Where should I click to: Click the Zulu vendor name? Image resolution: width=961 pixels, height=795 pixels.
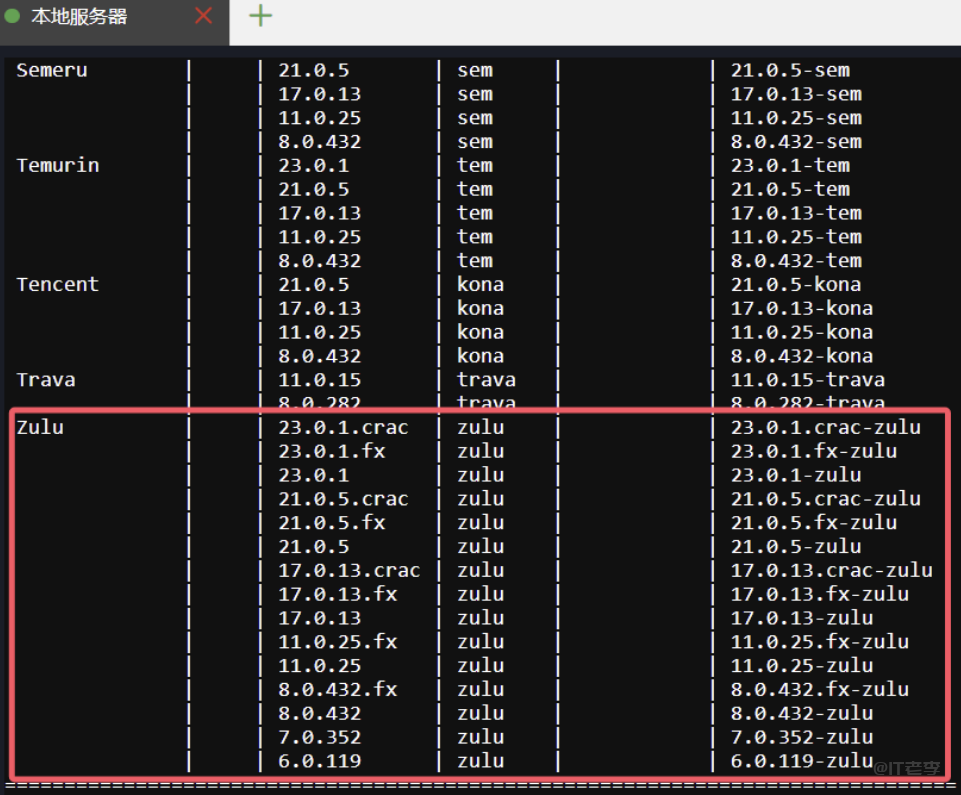tap(40, 427)
